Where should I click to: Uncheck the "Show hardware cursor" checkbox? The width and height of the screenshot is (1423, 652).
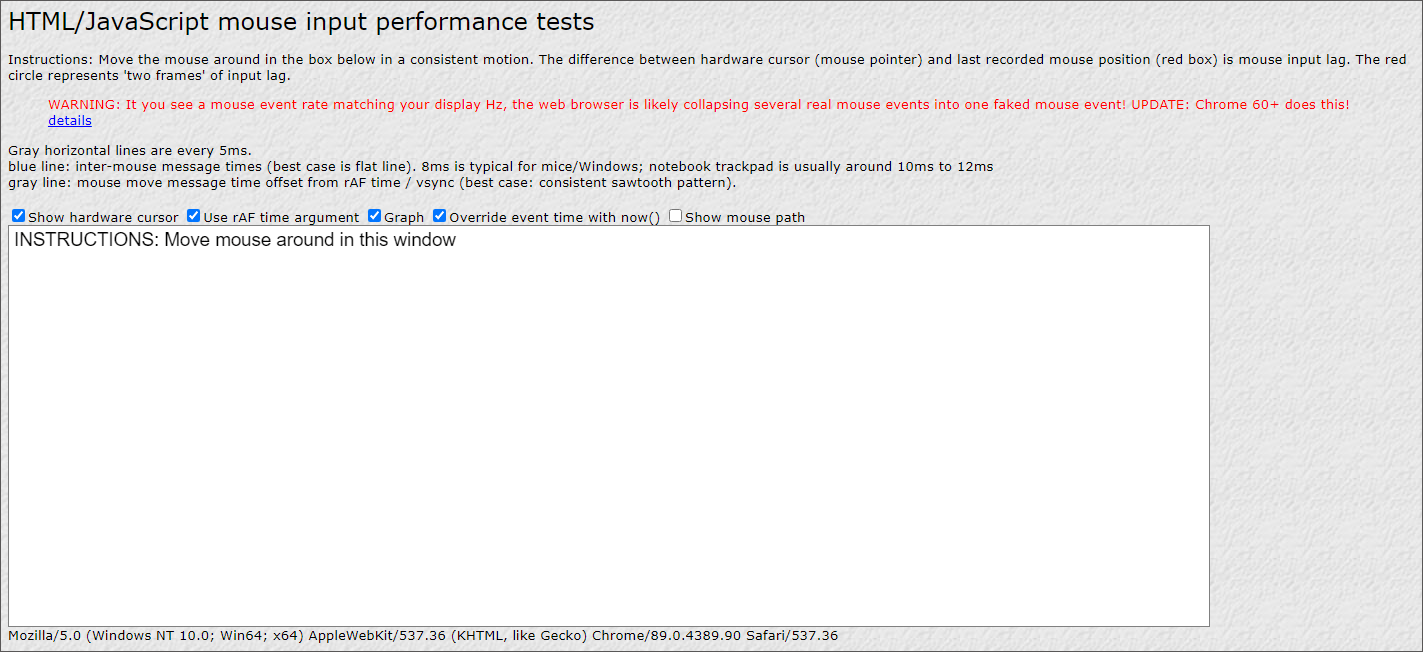18,215
